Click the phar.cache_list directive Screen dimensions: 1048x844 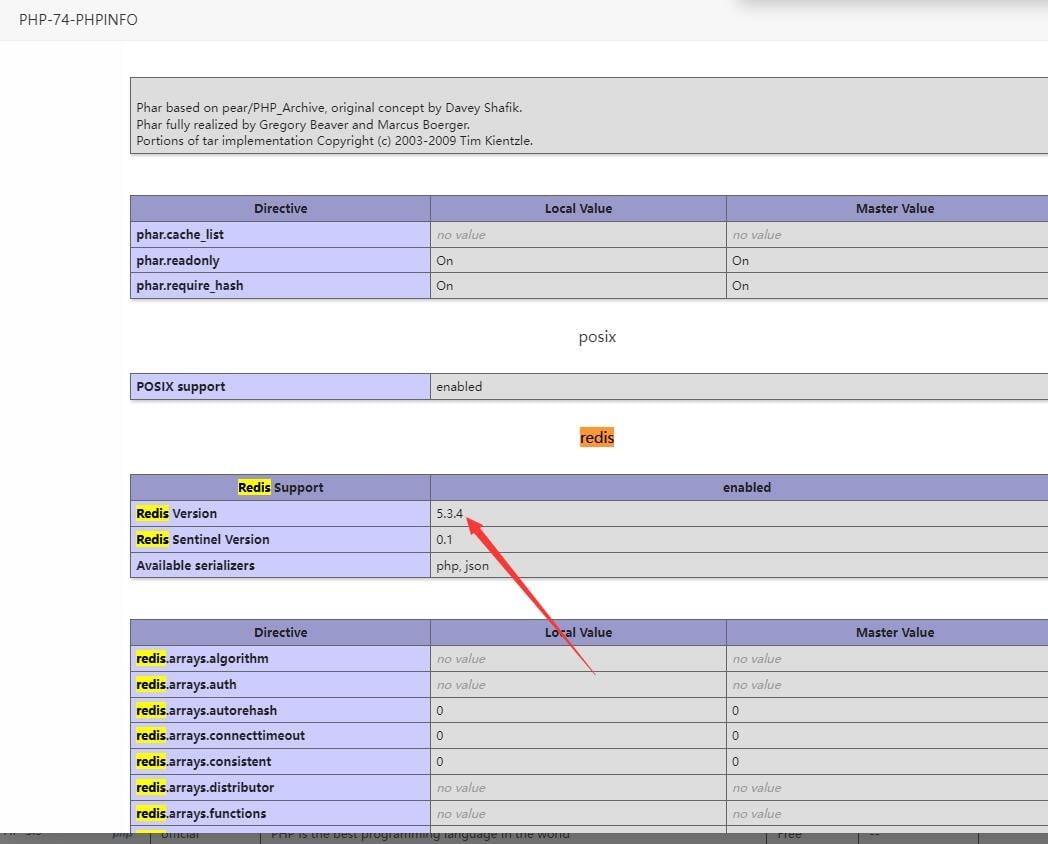(x=179, y=234)
